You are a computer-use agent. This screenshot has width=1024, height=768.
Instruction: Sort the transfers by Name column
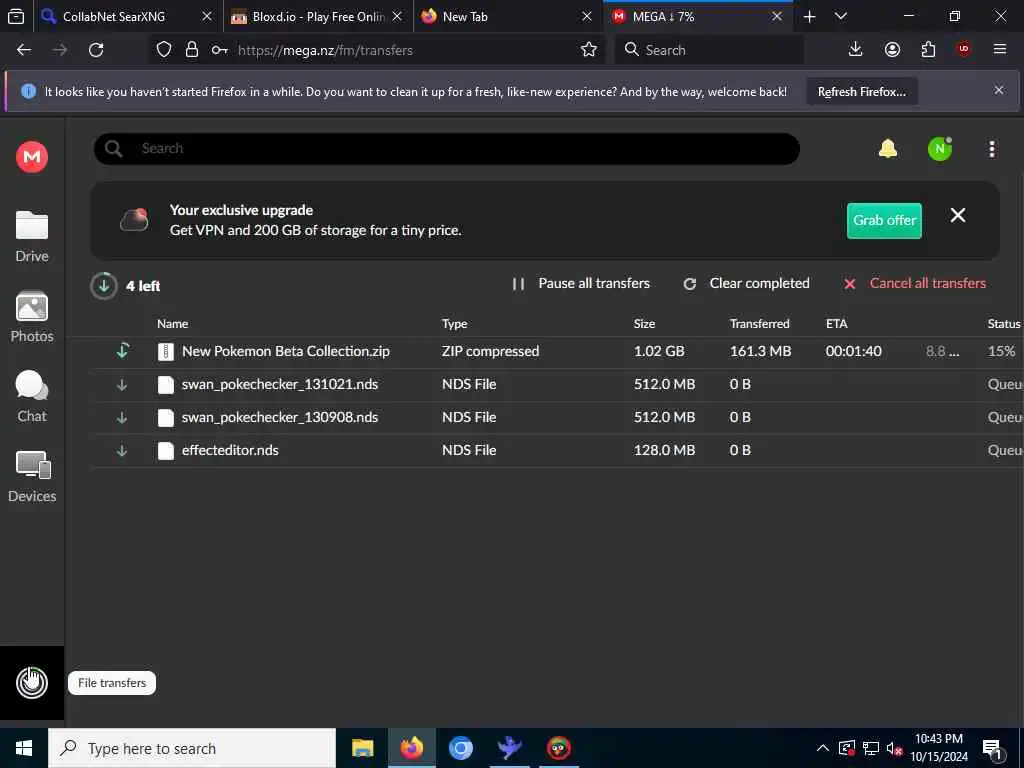(x=172, y=324)
